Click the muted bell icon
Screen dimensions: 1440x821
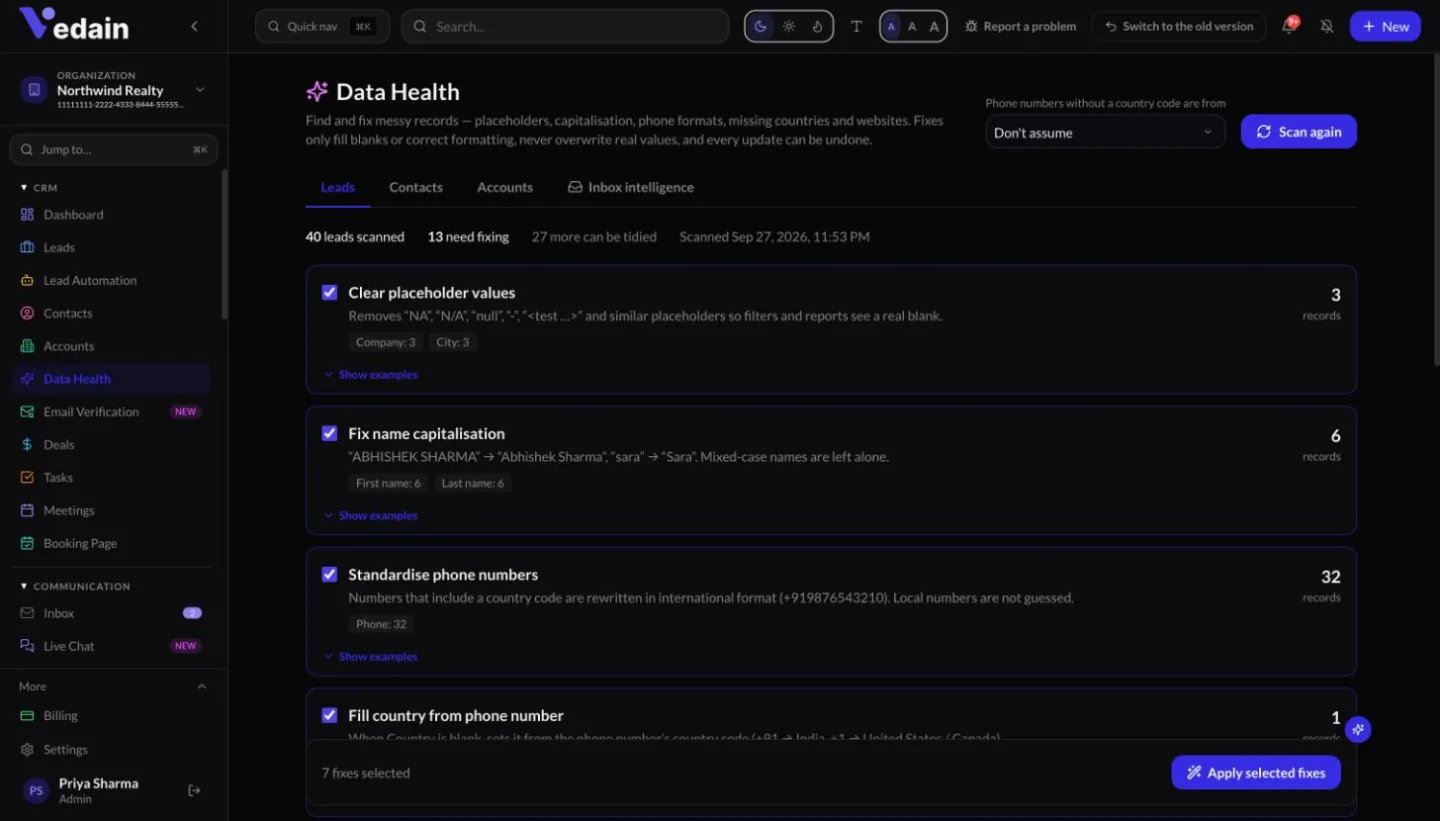[1327, 26]
